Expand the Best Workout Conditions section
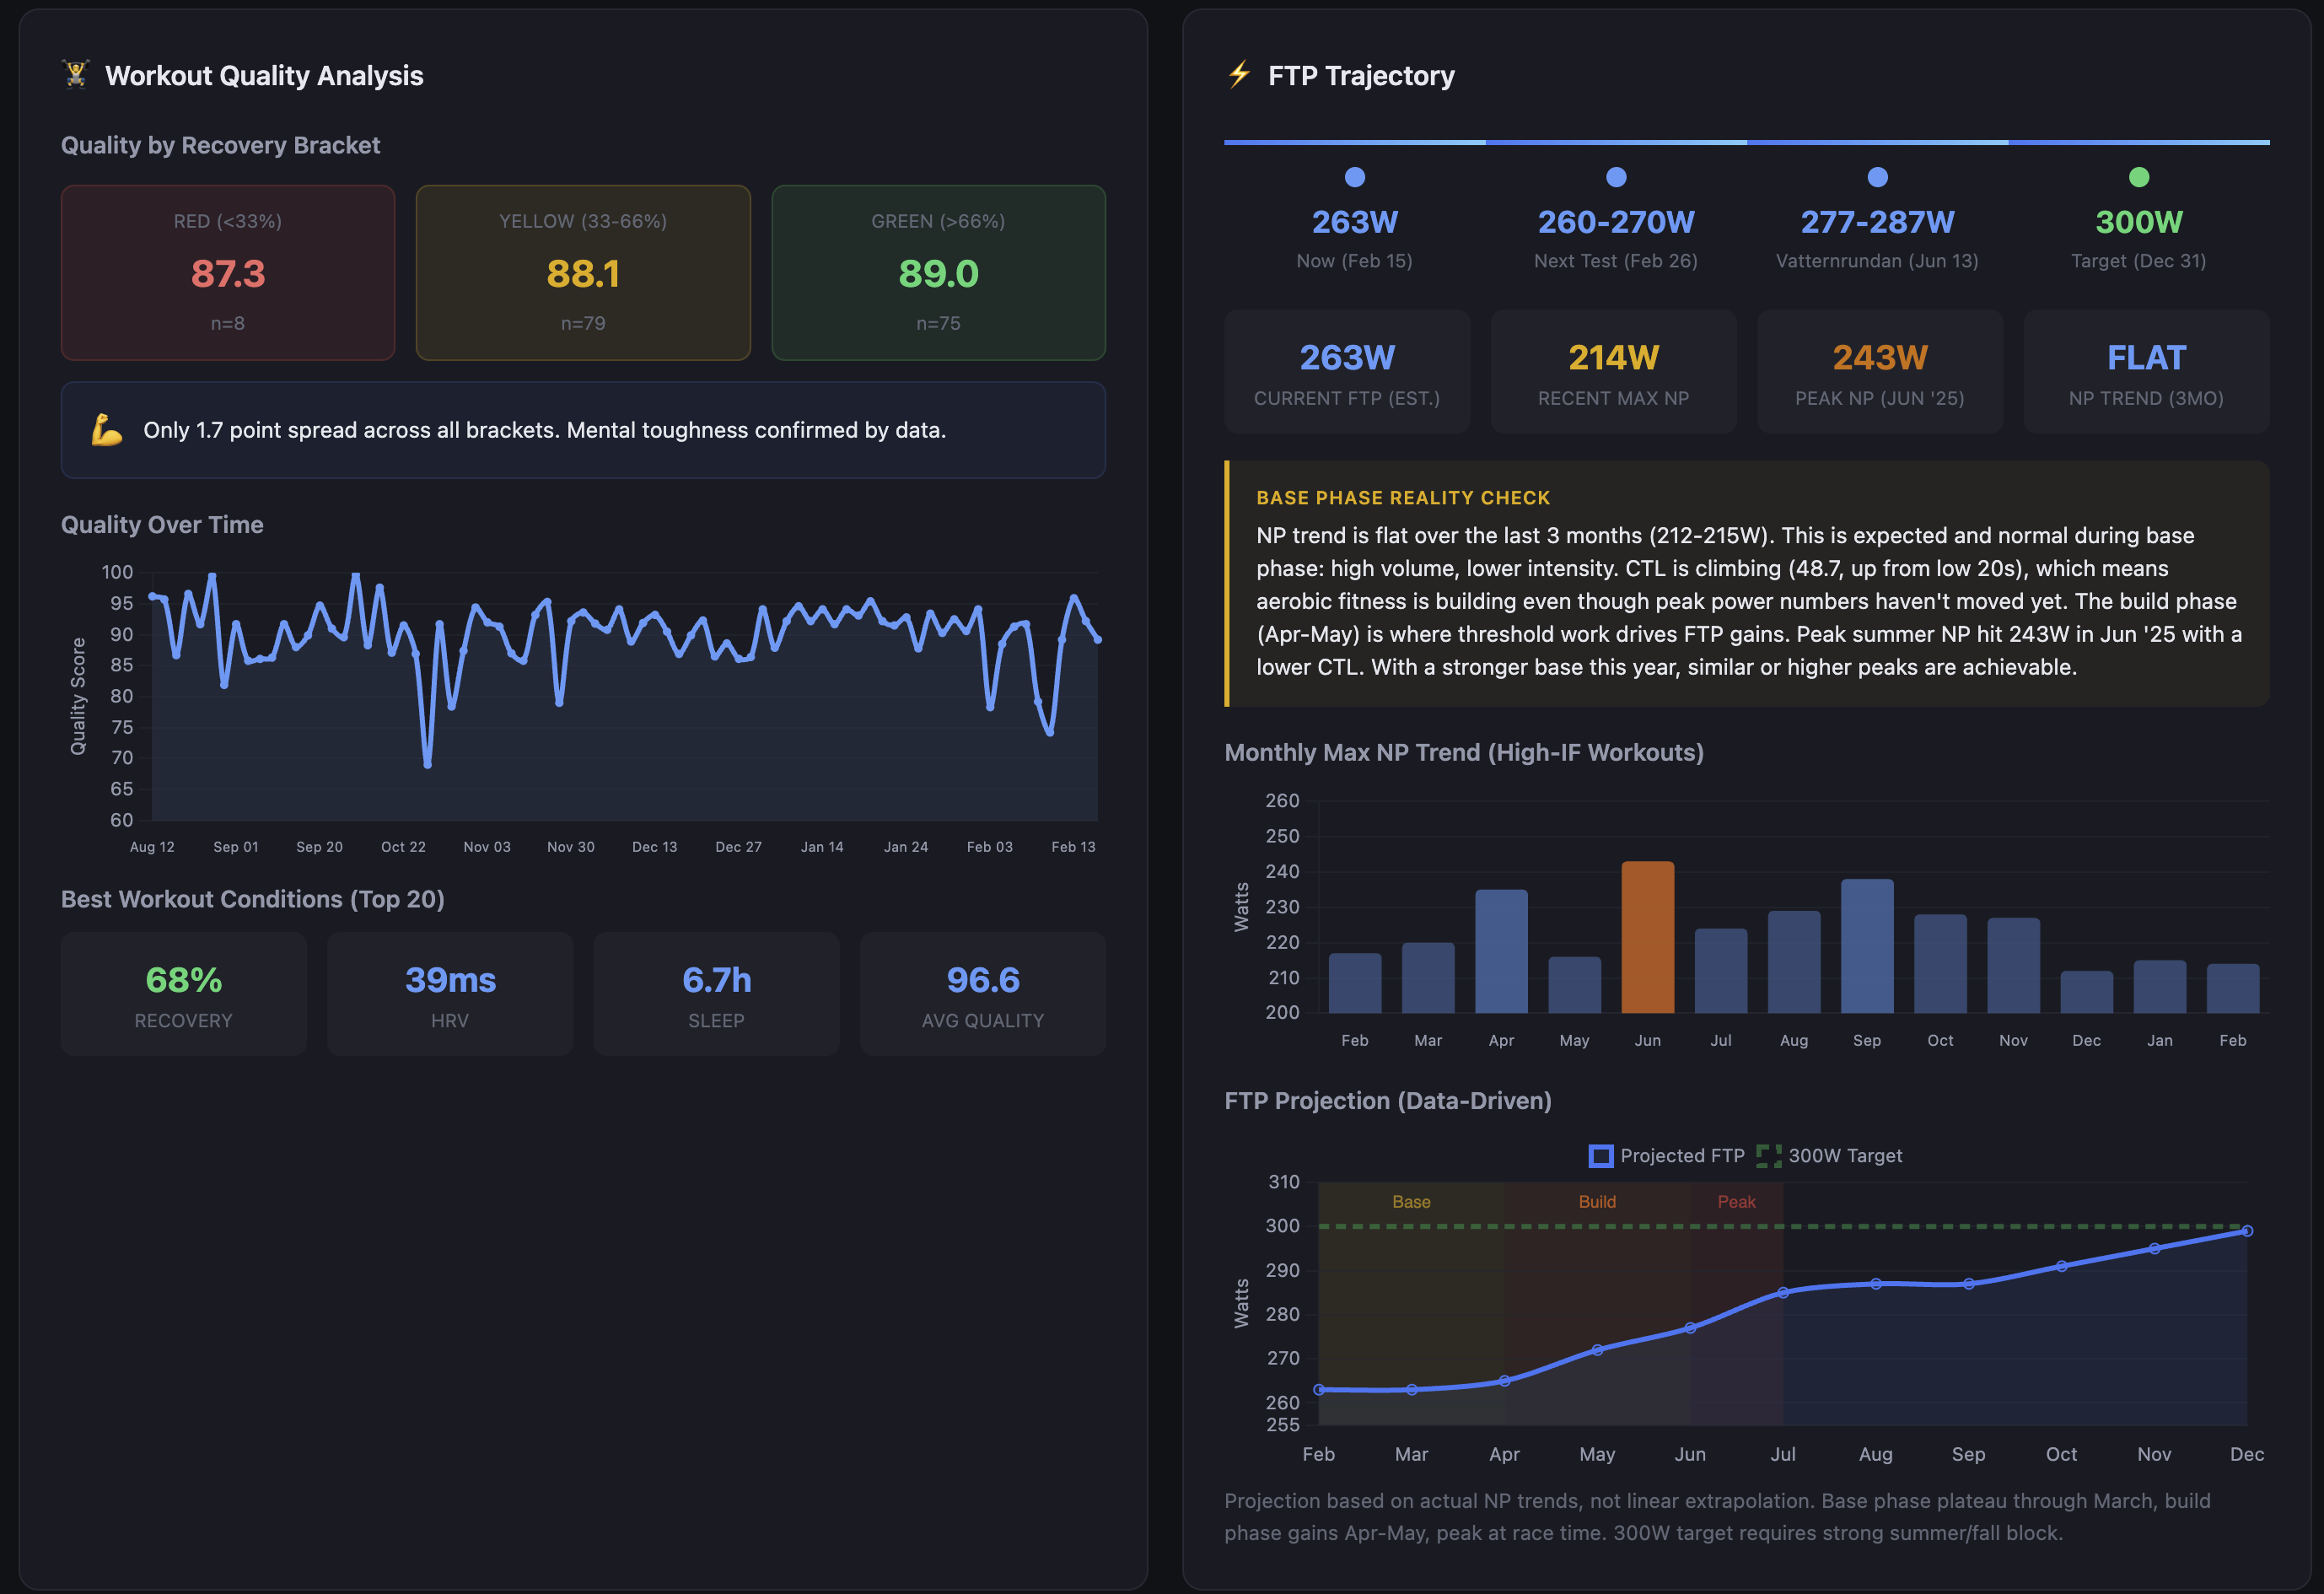 pyautogui.click(x=252, y=898)
